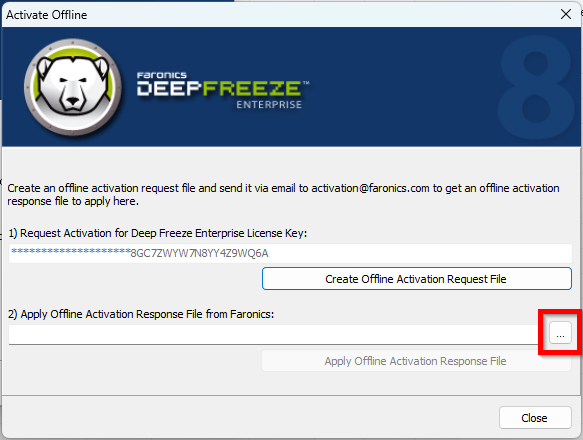Create Offline Activation Request File
This screenshot has height=440, width=583.
pyautogui.click(x=416, y=279)
